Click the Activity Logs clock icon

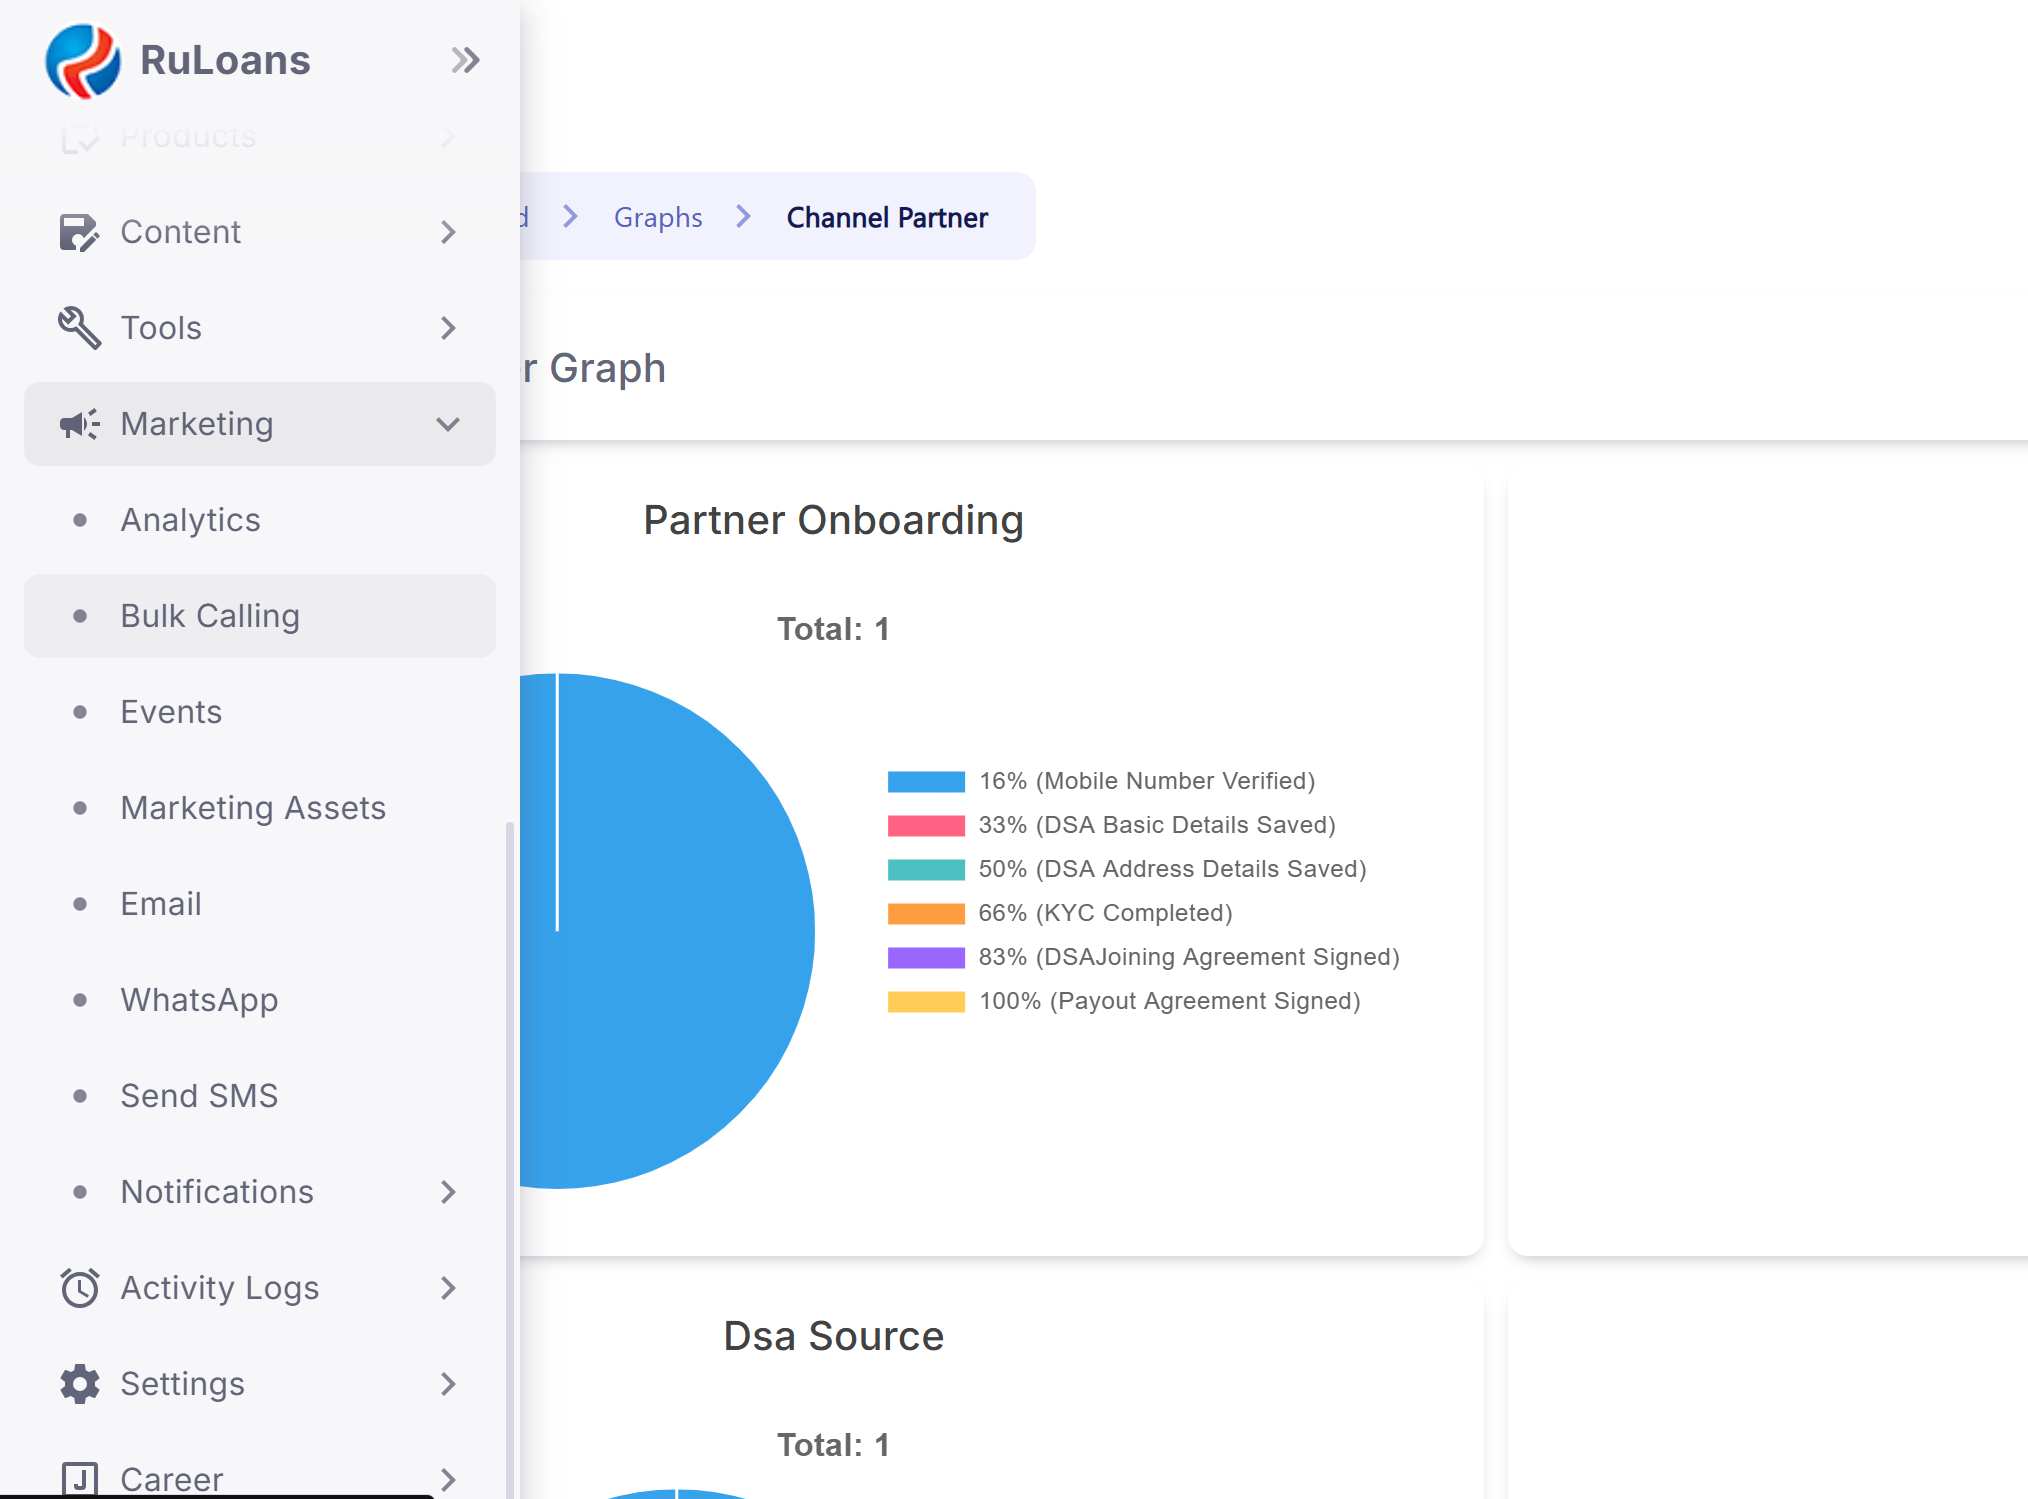point(79,1288)
